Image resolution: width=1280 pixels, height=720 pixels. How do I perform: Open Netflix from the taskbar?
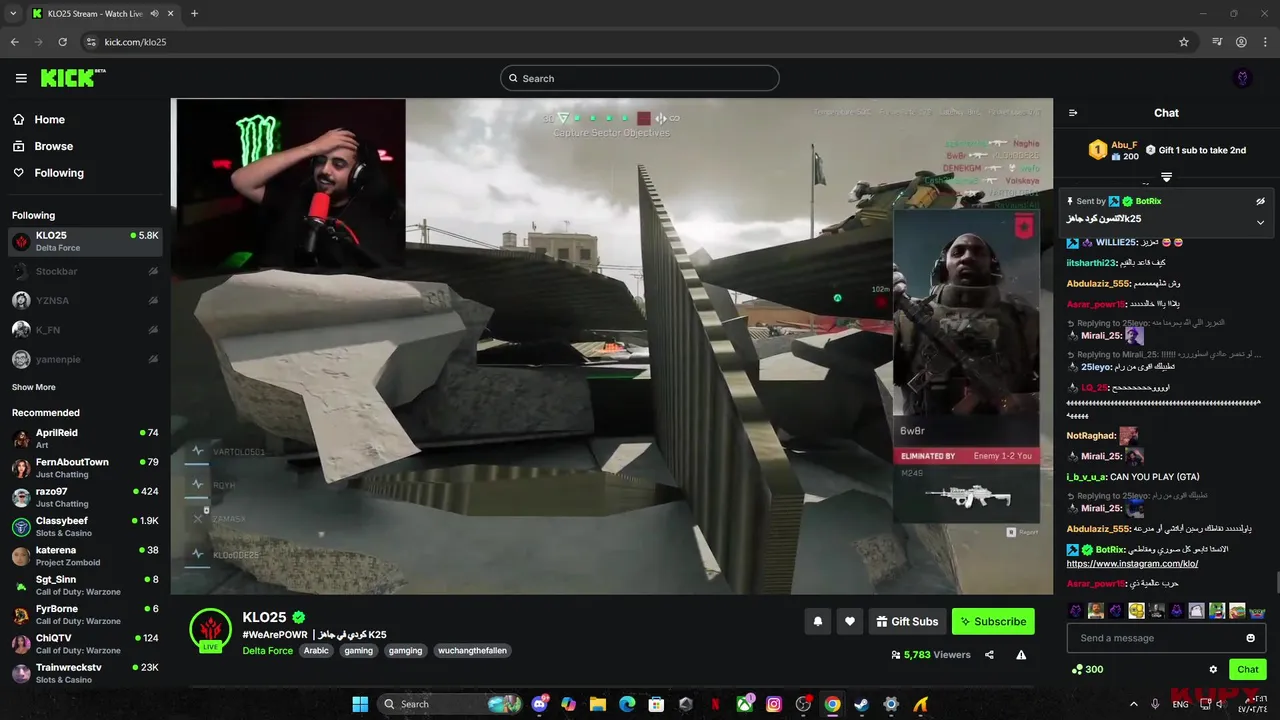[x=715, y=704]
